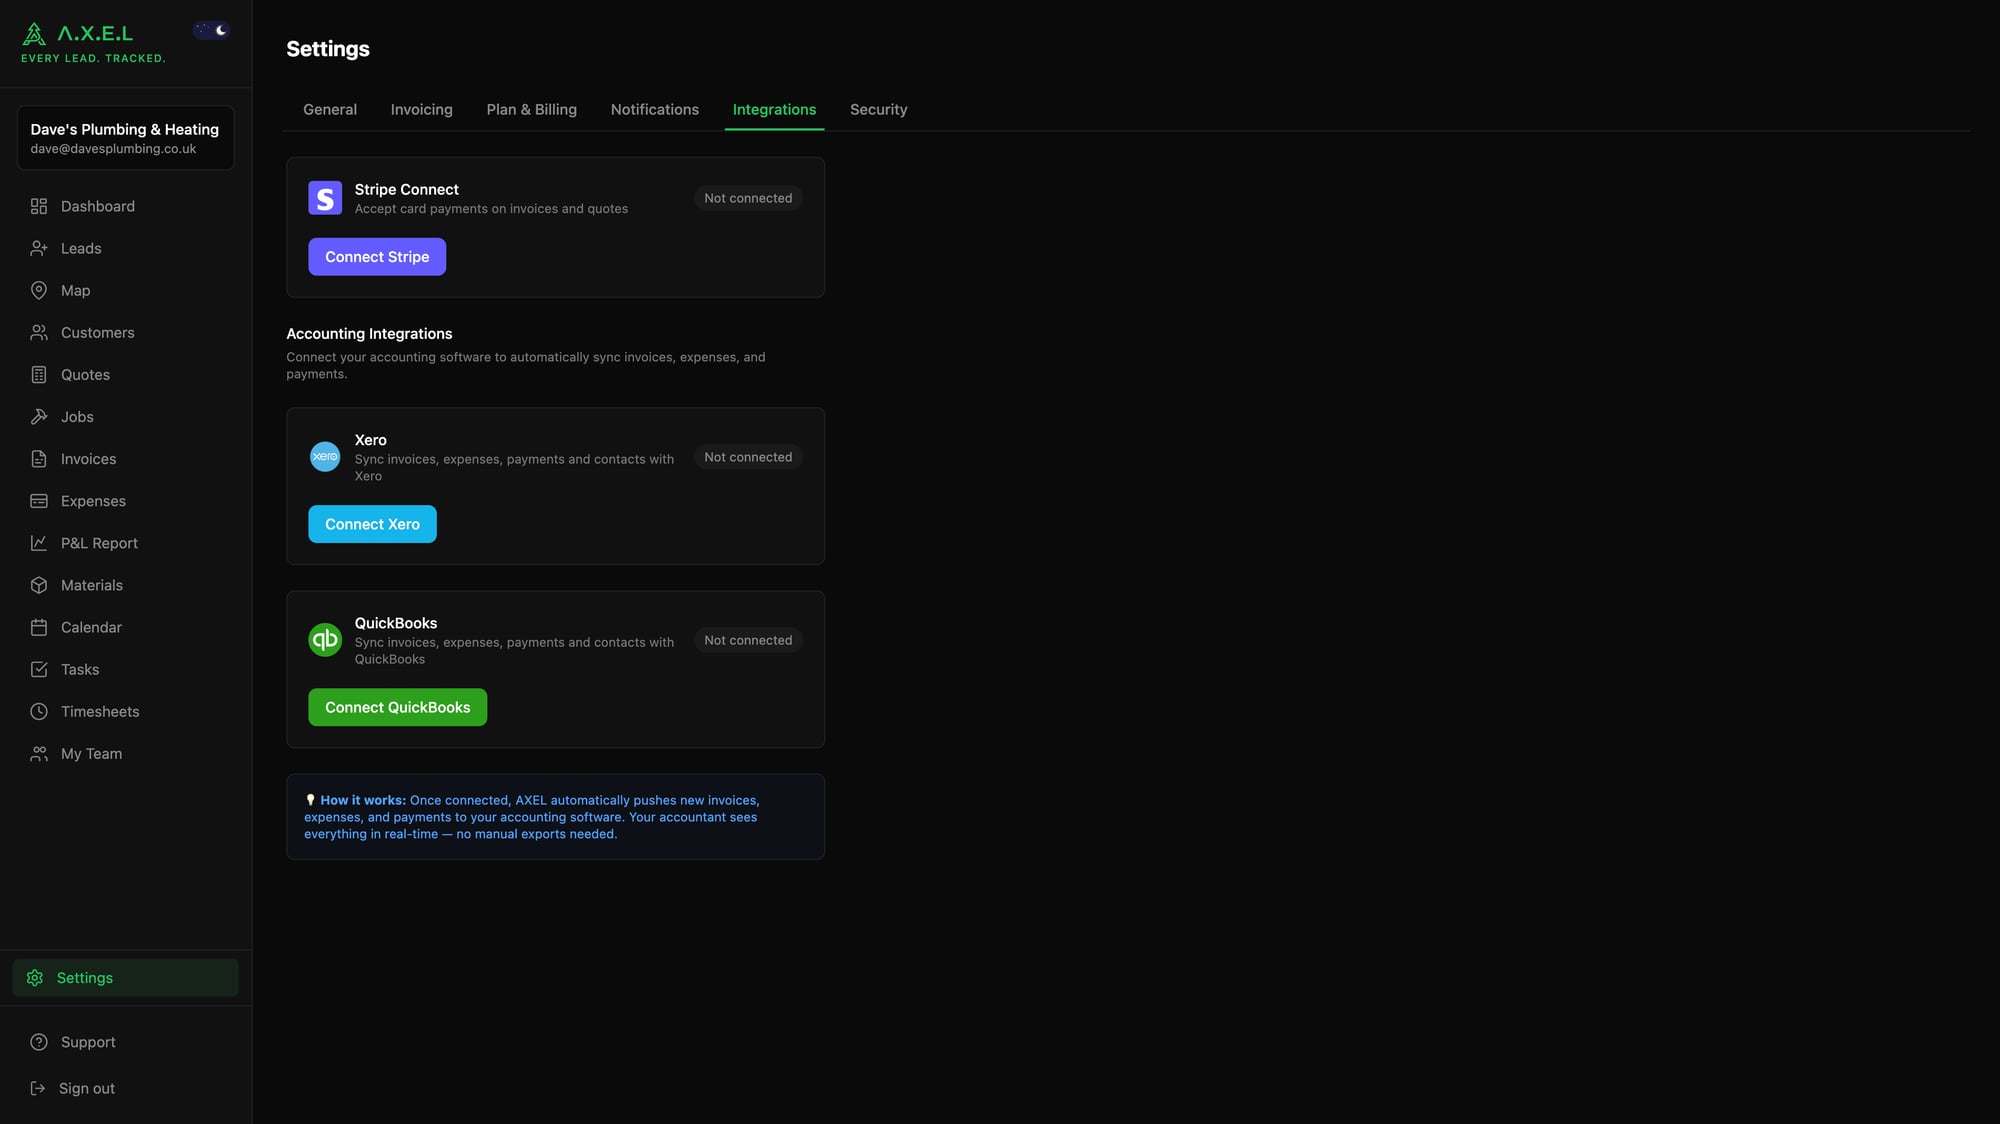Open the P&L Report icon
The height and width of the screenshot is (1124, 2000).
[x=39, y=543]
